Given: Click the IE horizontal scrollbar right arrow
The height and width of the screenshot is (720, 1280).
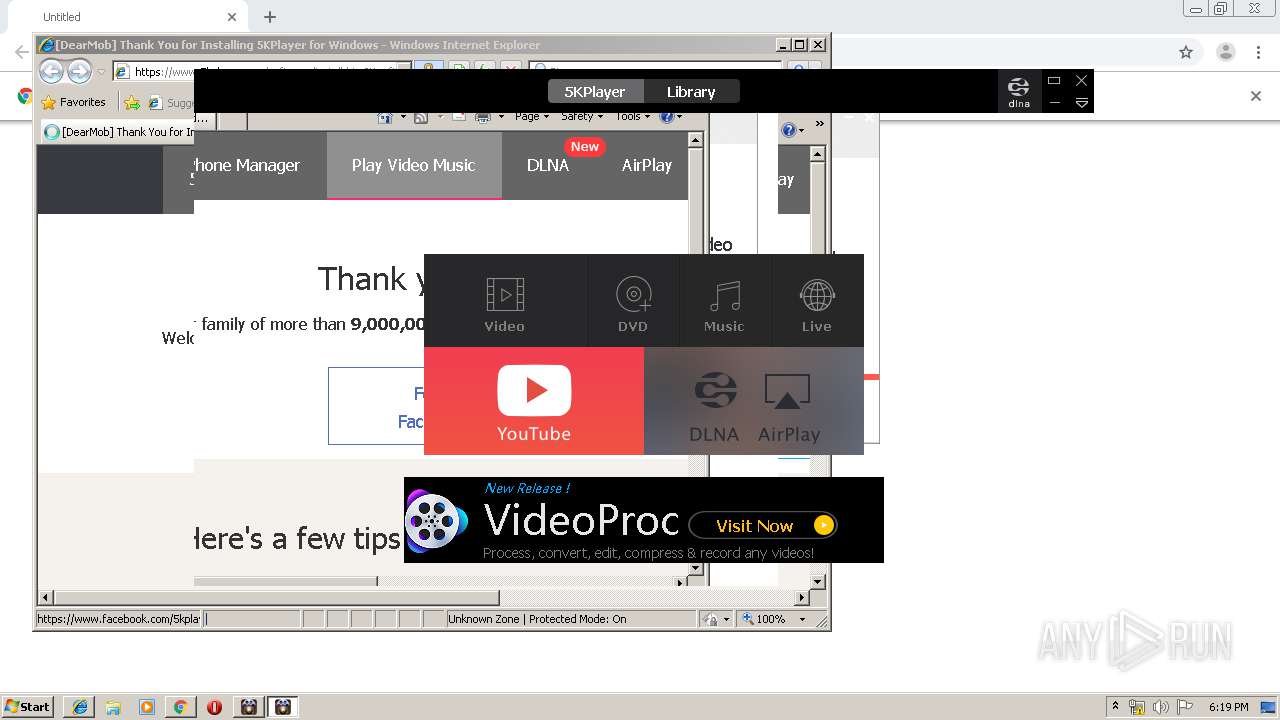Looking at the screenshot, I should pyautogui.click(x=801, y=598).
